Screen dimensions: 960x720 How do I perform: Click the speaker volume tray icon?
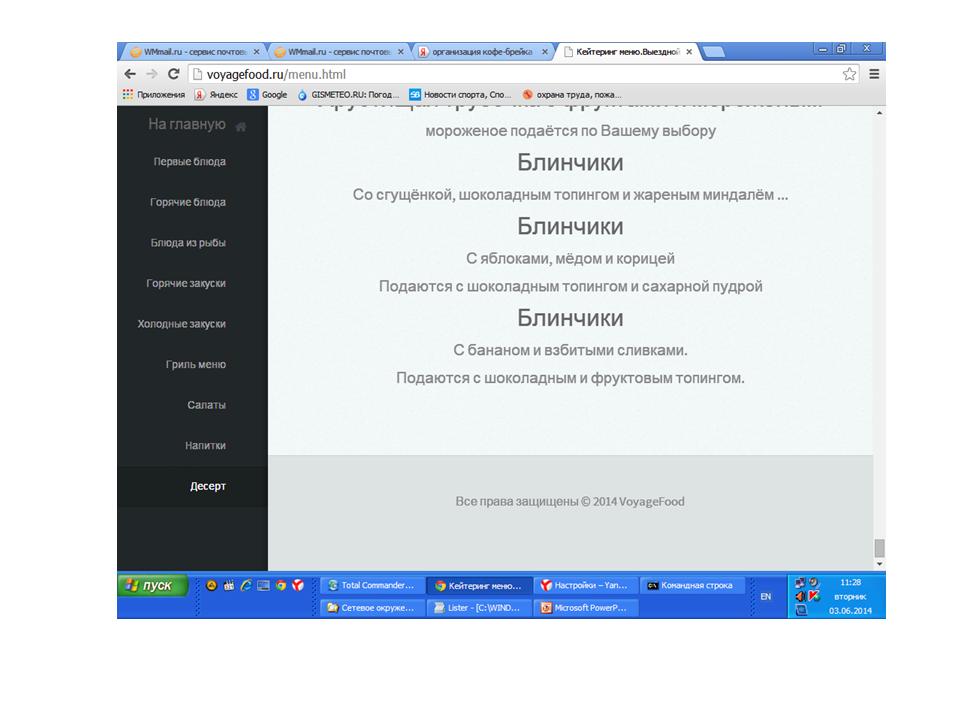click(800, 596)
